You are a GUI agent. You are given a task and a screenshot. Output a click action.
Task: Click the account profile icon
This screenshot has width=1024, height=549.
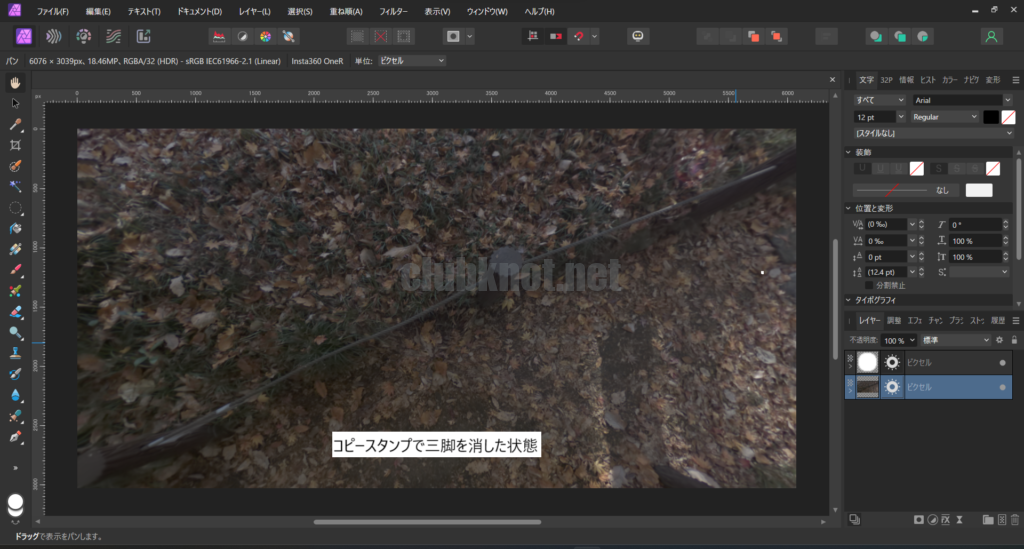tap(990, 36)
